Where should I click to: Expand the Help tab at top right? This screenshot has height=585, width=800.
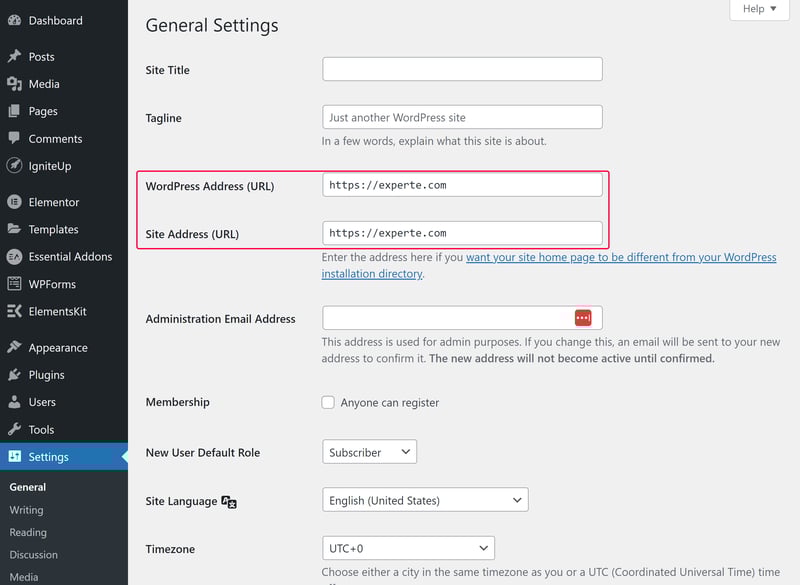click(759, 9)
